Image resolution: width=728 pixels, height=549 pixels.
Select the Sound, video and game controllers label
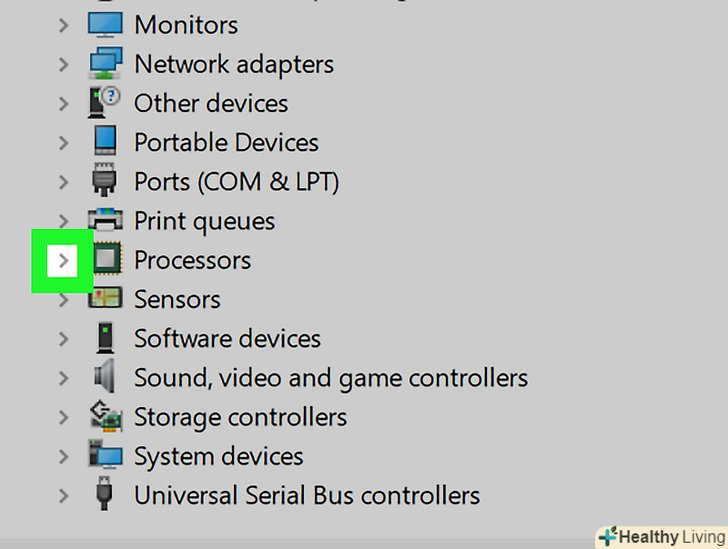click(x=331, y=378)
